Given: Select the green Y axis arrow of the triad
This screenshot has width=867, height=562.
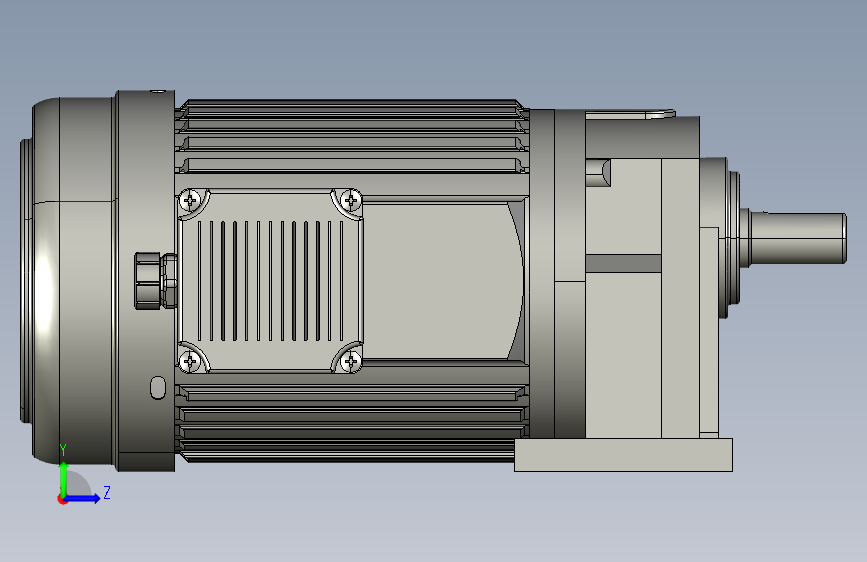Looking at the screenshot, I should (64, 478).
